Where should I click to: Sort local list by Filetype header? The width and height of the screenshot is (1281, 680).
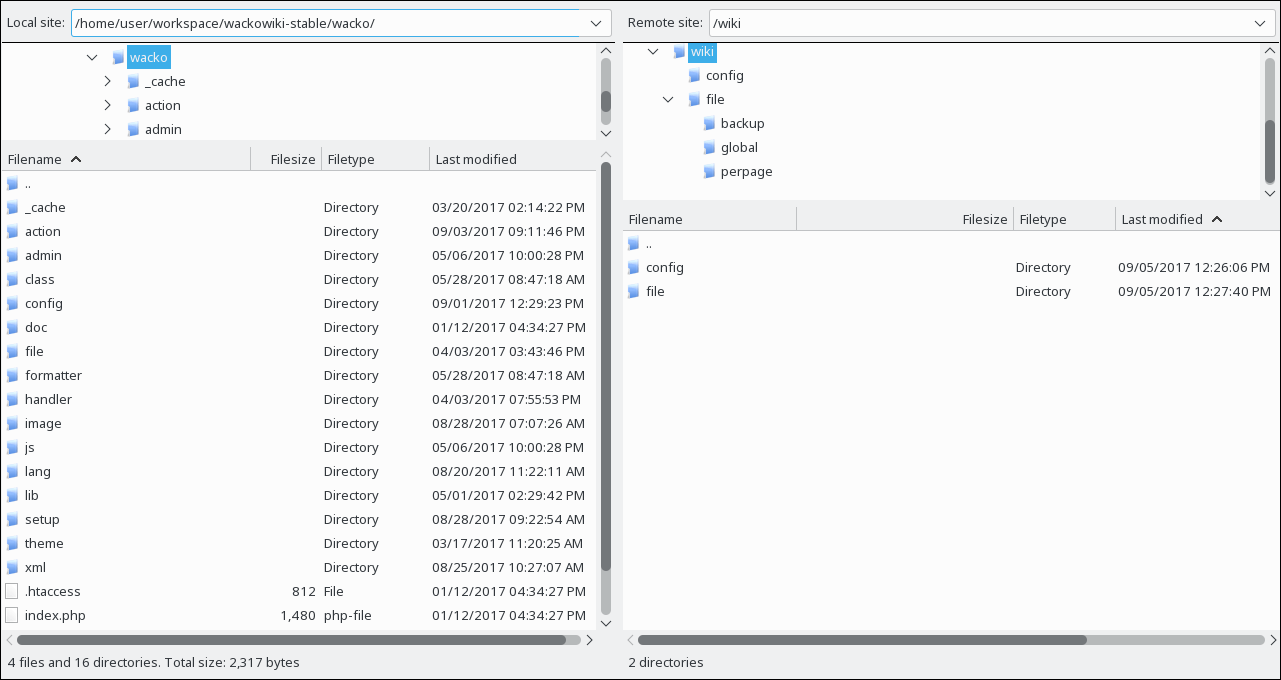pyautogui.click(x=351, y=159)
